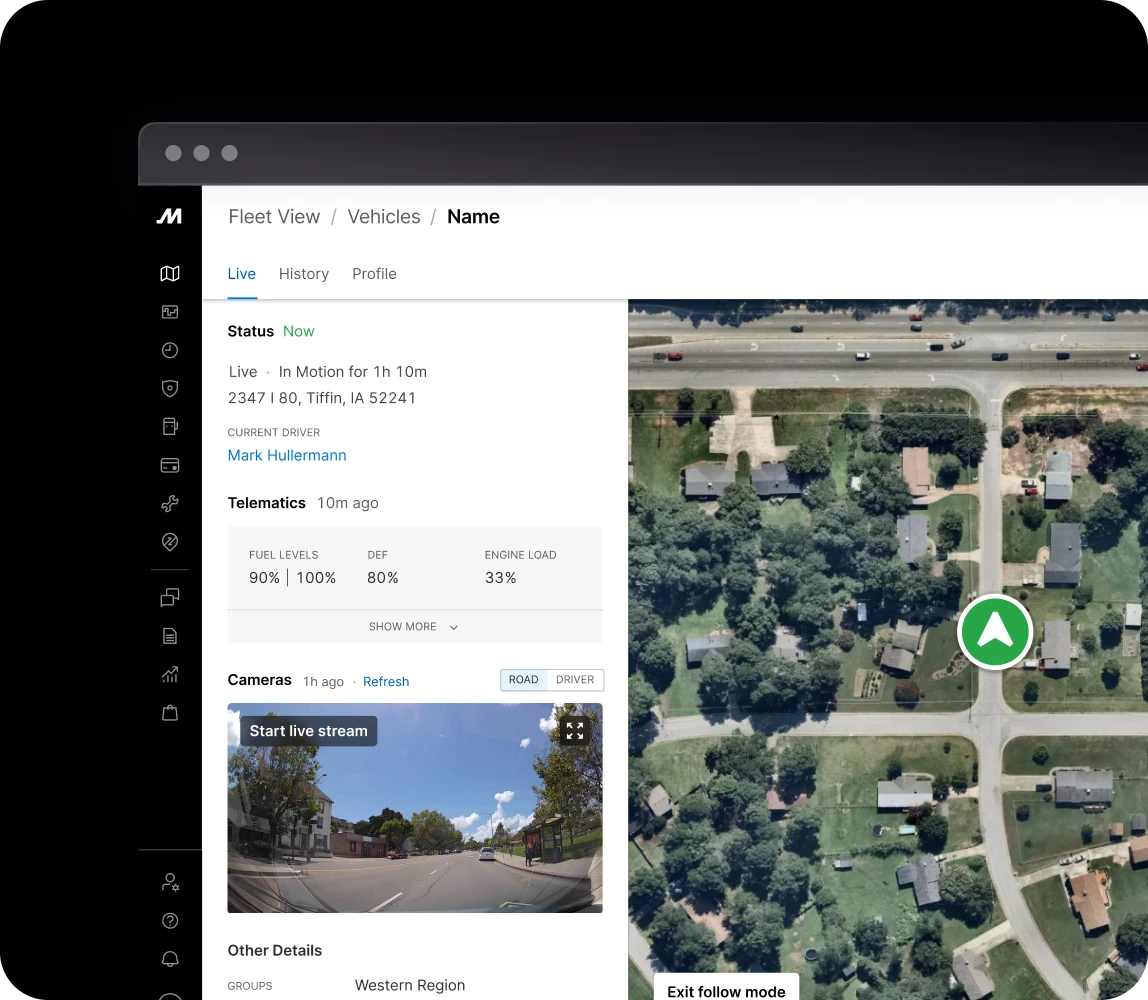
Task: Click the notifications bell icon
Action: pyautogui.click(x=170, y=959)
